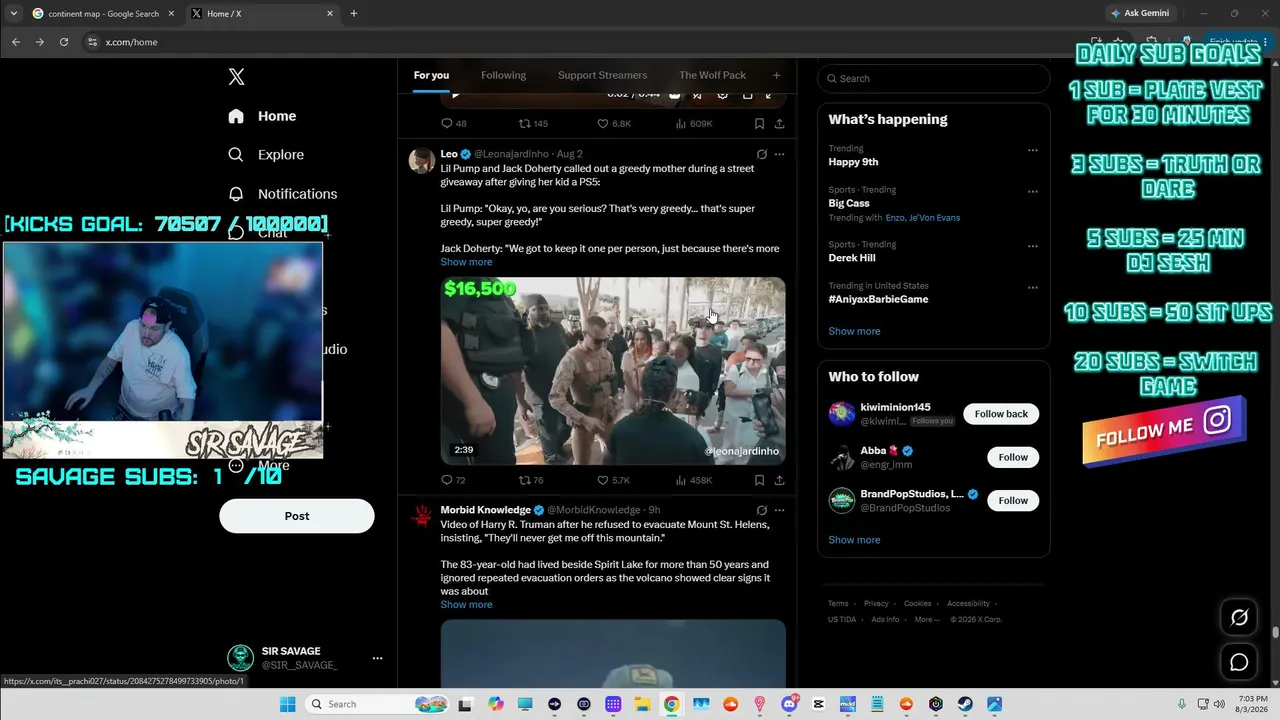Viewport: 1280px width, 720px height.
Task: Open the floating Messages button
Action: [x=1239, y=662]
